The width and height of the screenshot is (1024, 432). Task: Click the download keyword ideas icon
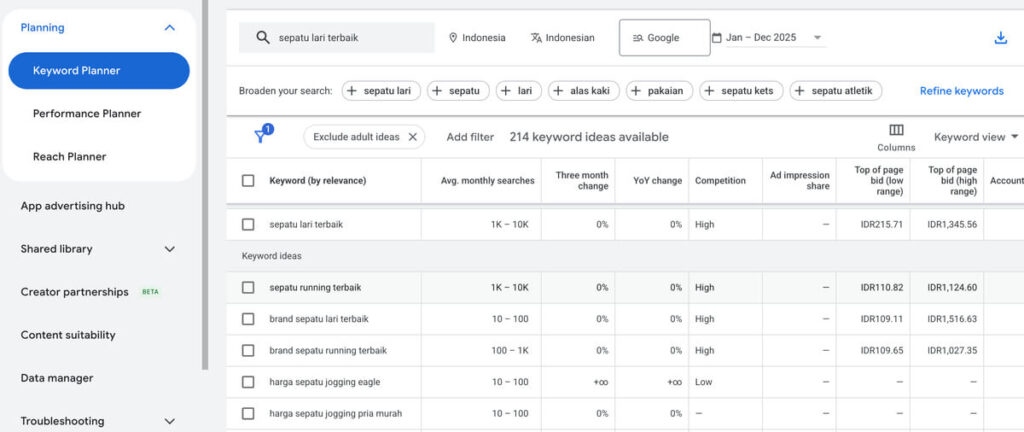tap(1001, 38)
